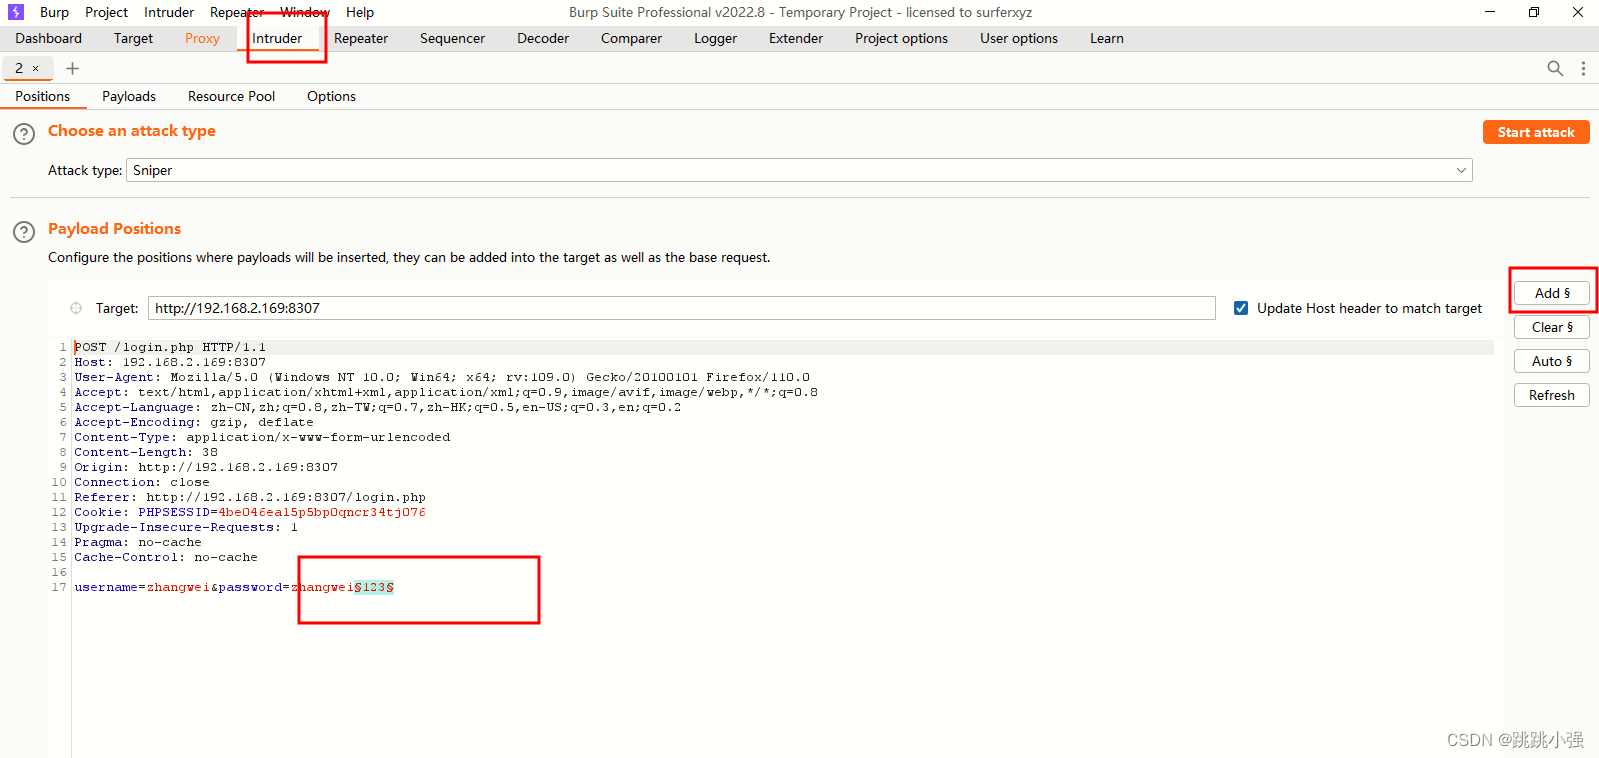Image resolution: width=1599 pixels, height=758 pixels.
Task: Open the Learn tab
Action: coord(1107,38)
